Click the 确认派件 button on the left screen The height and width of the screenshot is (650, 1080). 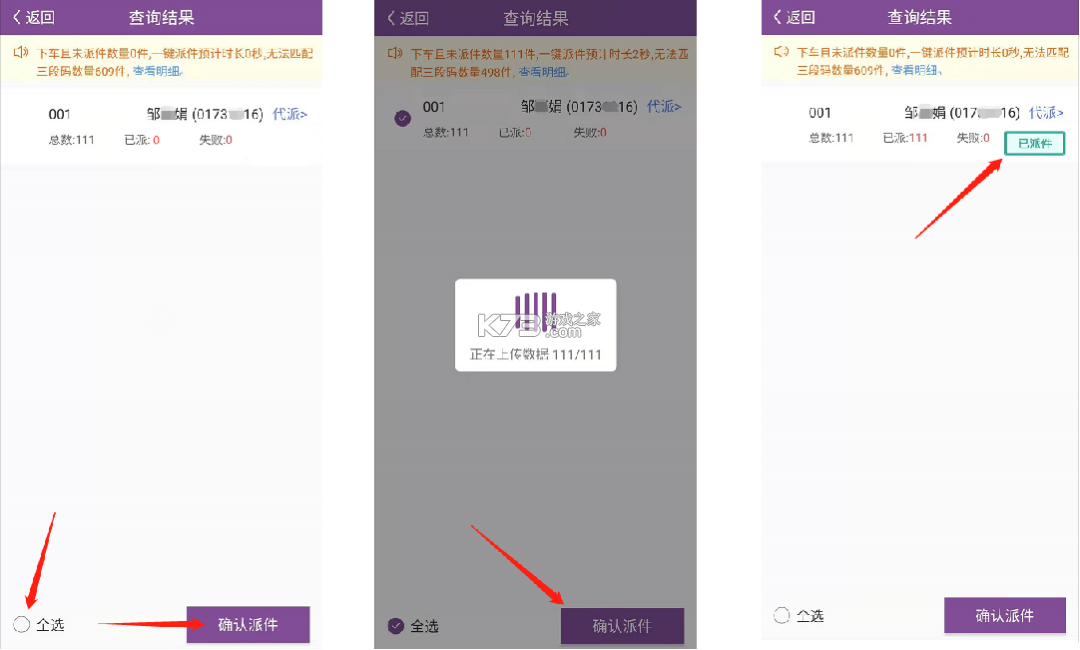[x=248, y=624]
